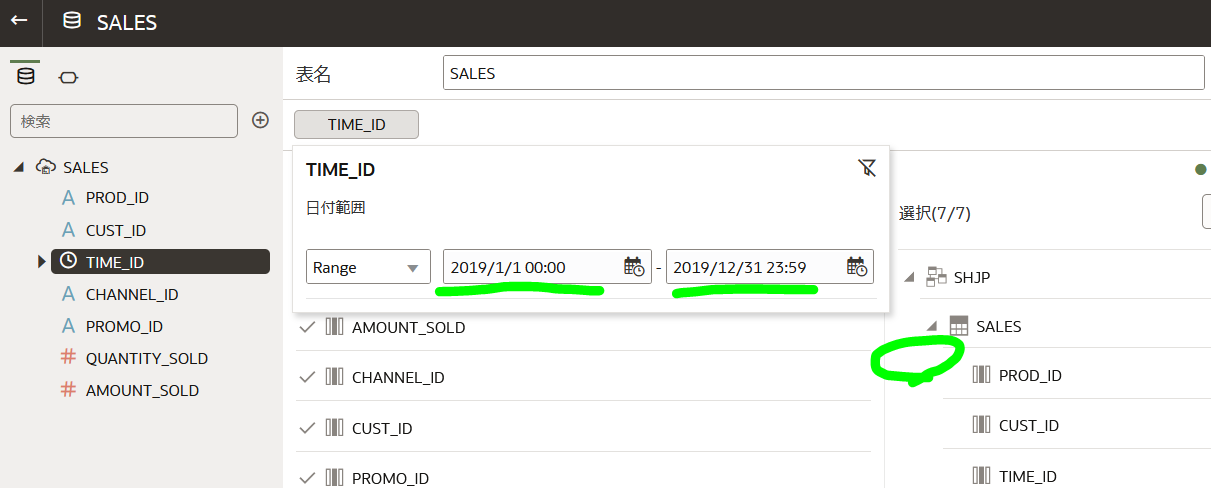This screenshot has height=488, width=1211.
Task: Edit start date 2019/1/1 00:00 field
Action: pos(547,267)
